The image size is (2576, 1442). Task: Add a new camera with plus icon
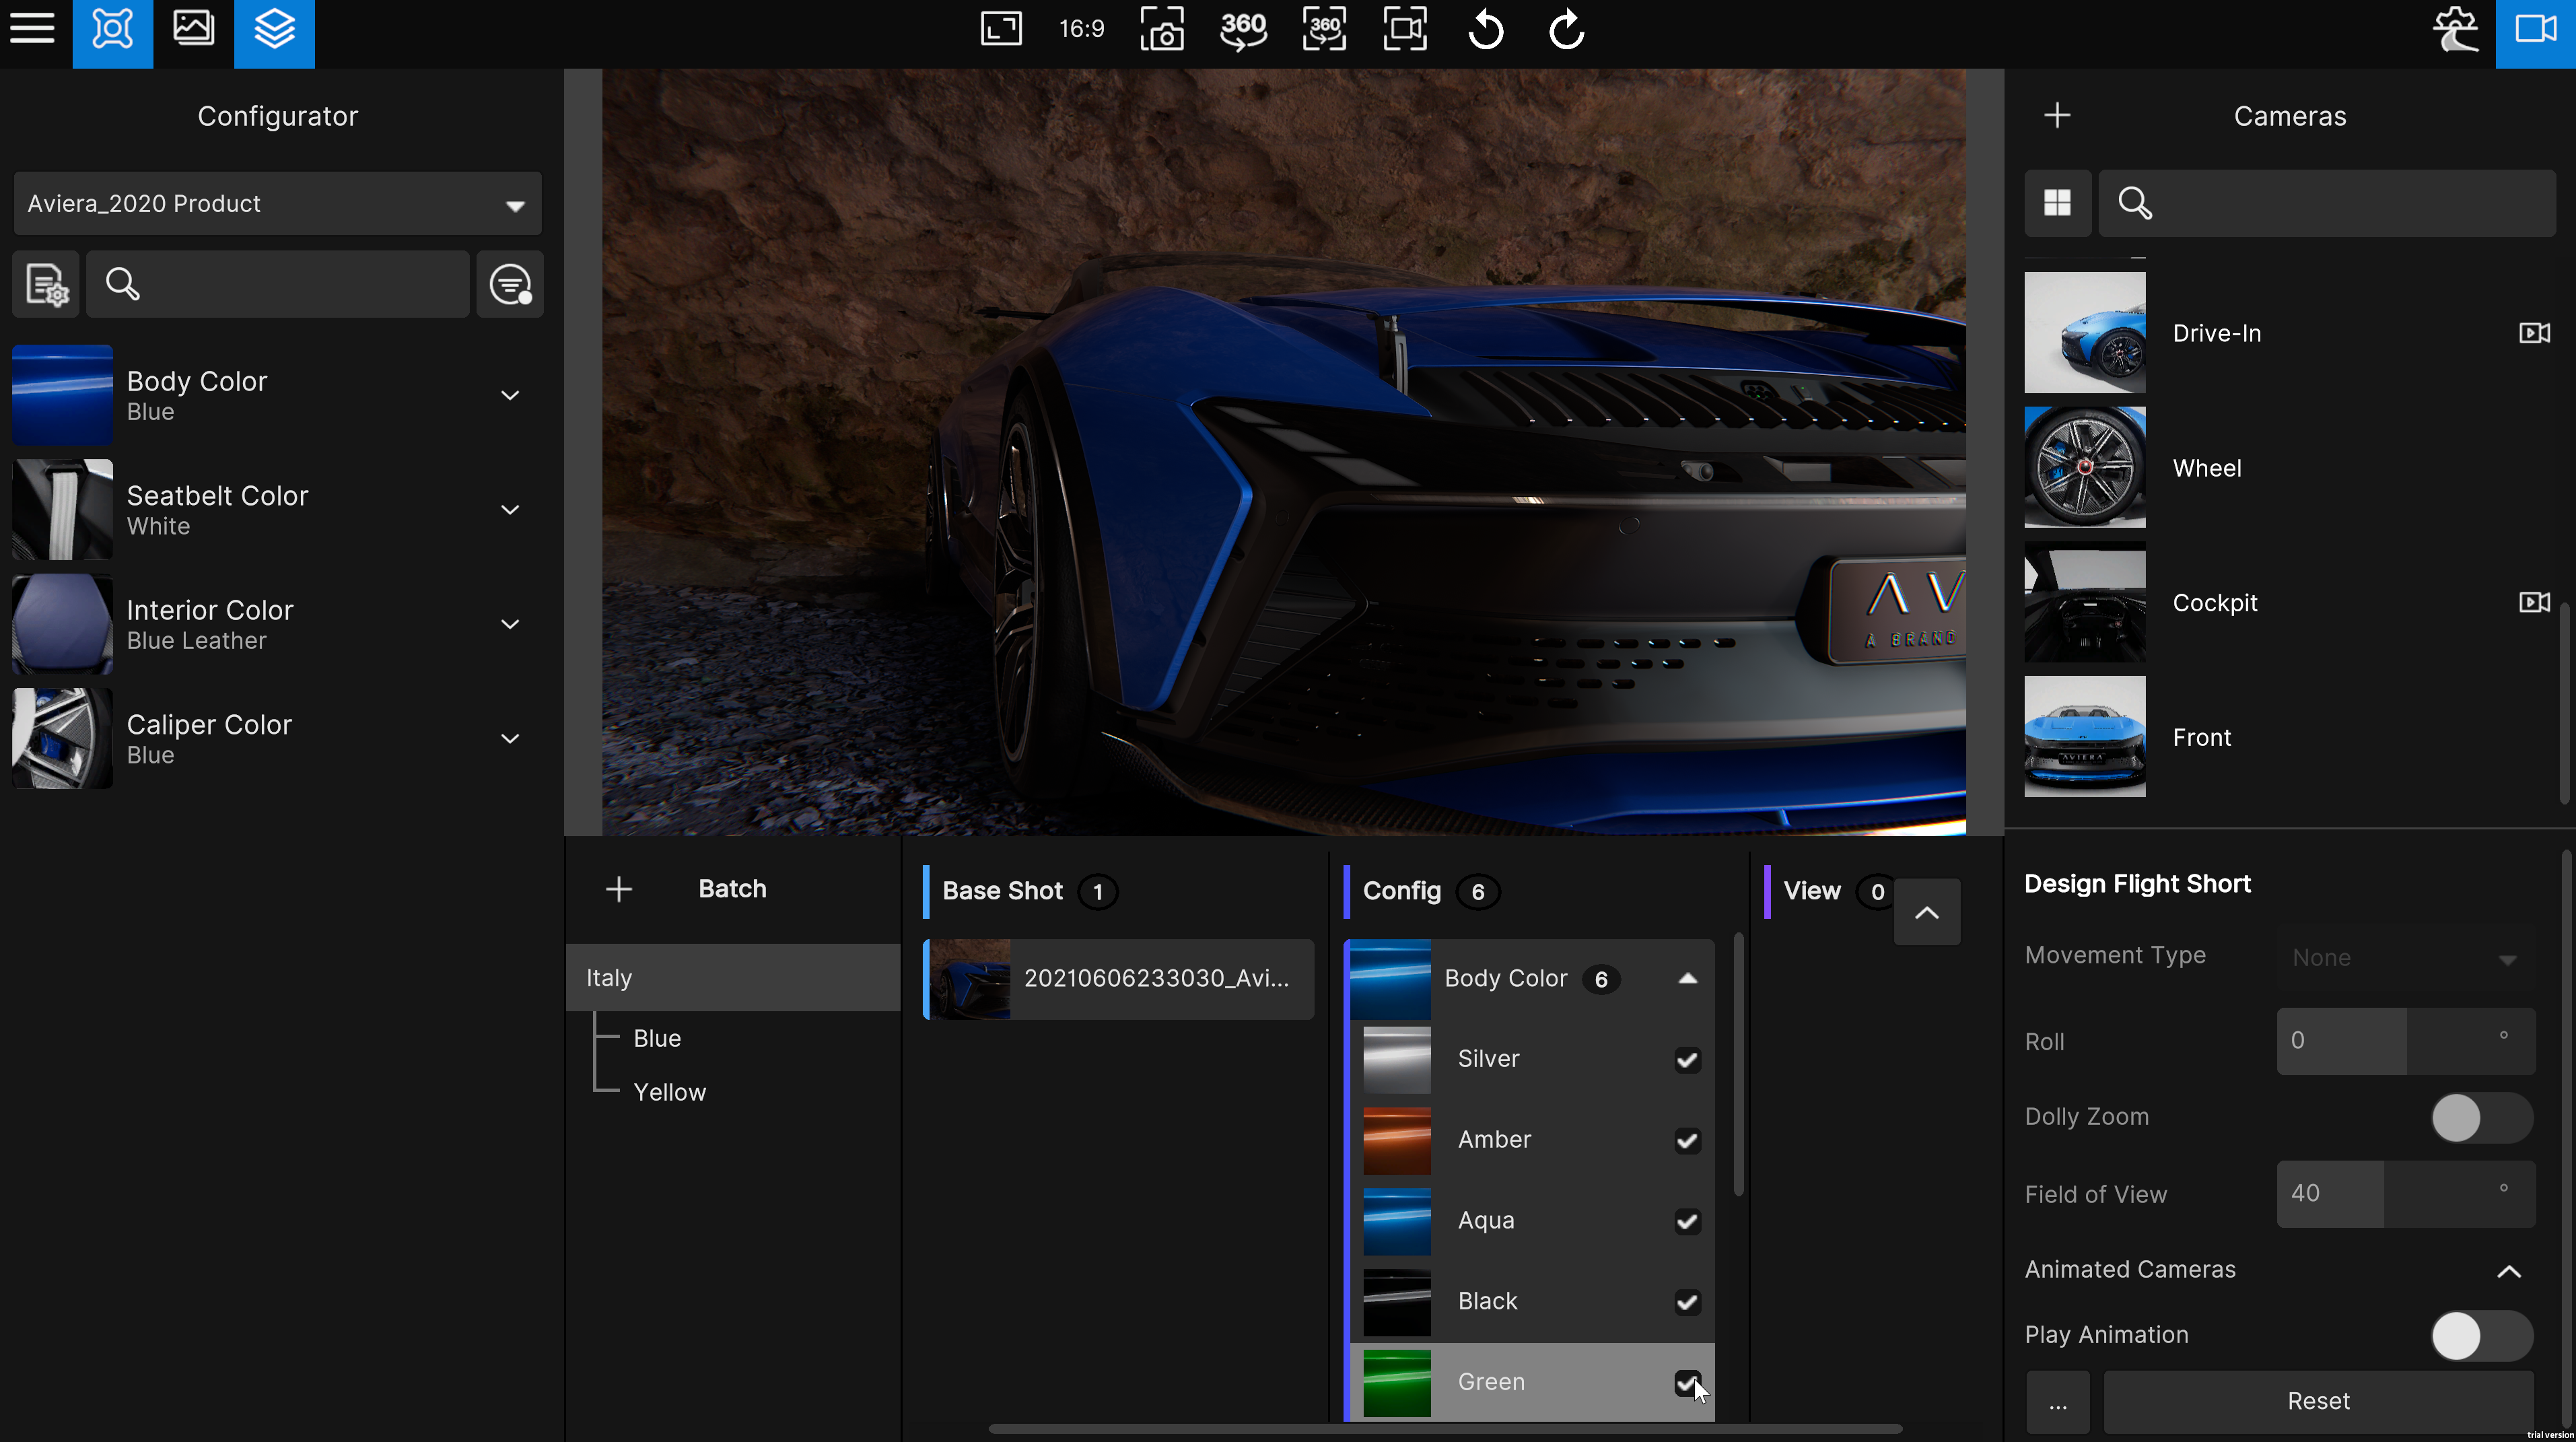coord(2057,116)
